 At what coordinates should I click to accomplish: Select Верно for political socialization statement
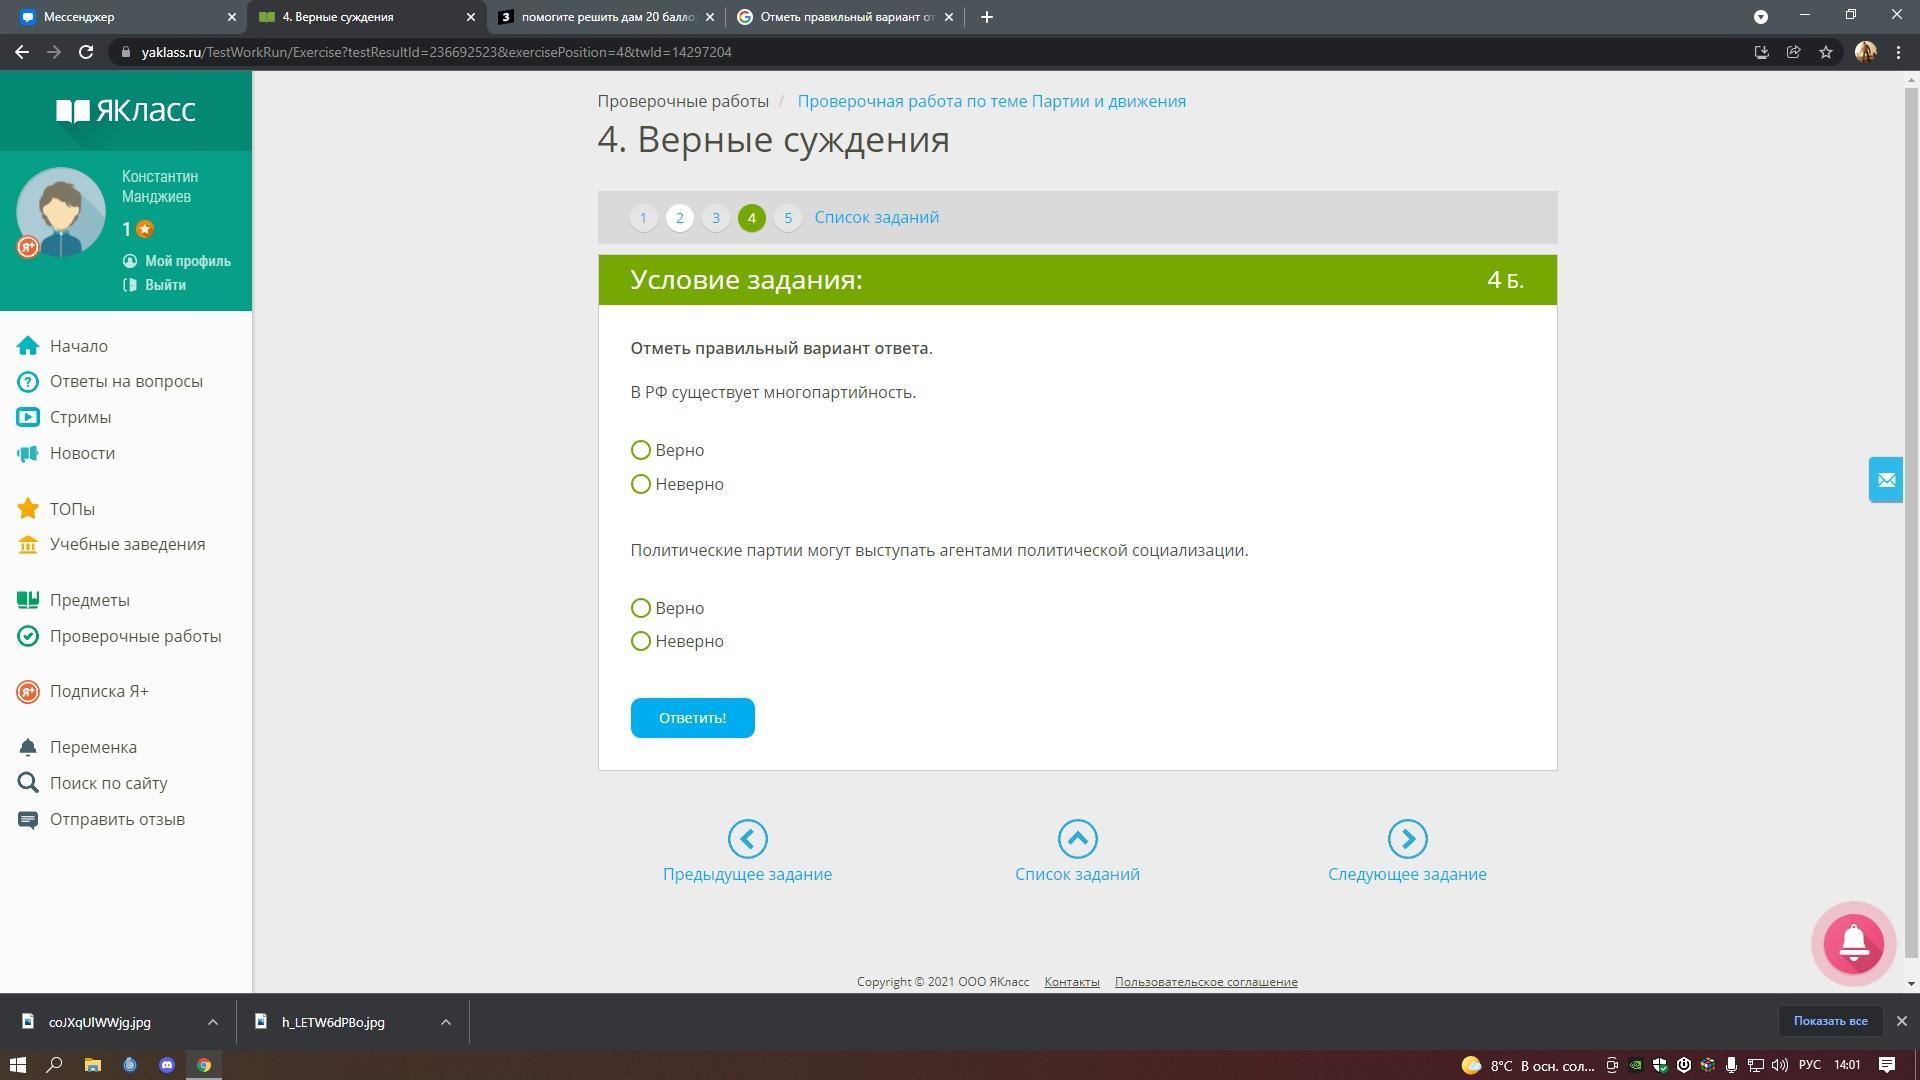[641, 608]
